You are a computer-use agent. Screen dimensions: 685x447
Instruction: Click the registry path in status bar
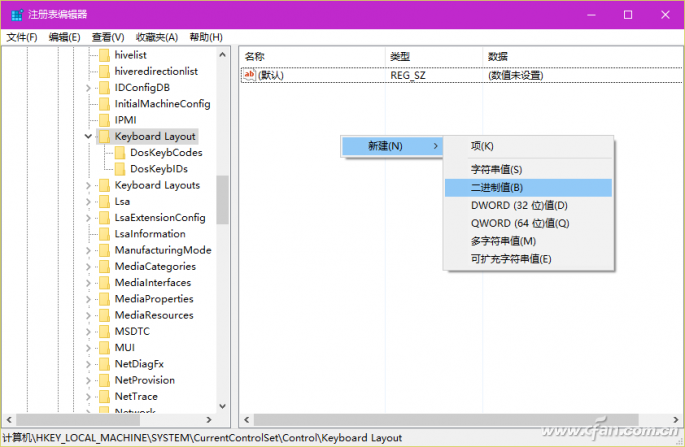202,438
